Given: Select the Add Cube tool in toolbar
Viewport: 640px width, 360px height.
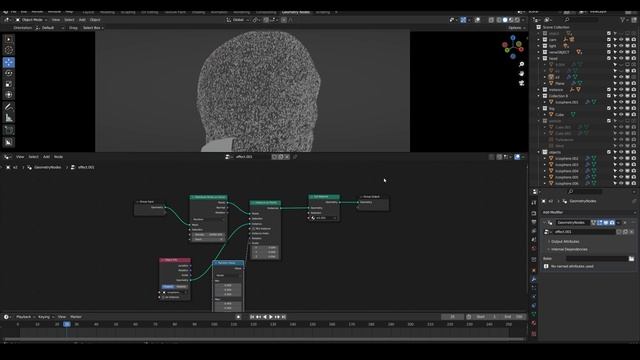Looking at the screenshot, I should tap(9, 130).
